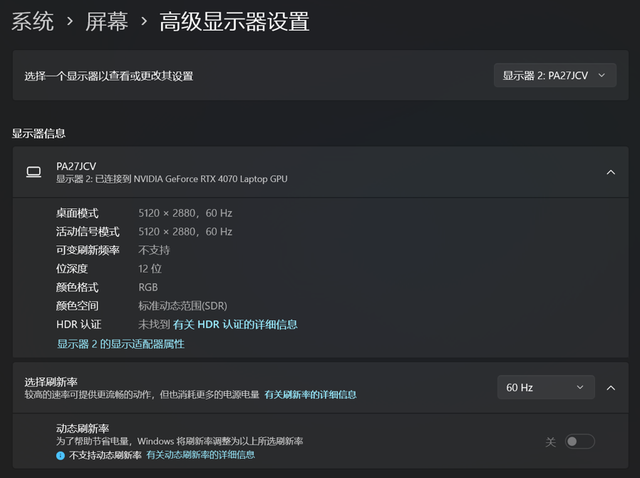Open 有关刷新率的详细信息 link
Image resolution: width=640 pixels, height=478 pixels.
(310, 395)
